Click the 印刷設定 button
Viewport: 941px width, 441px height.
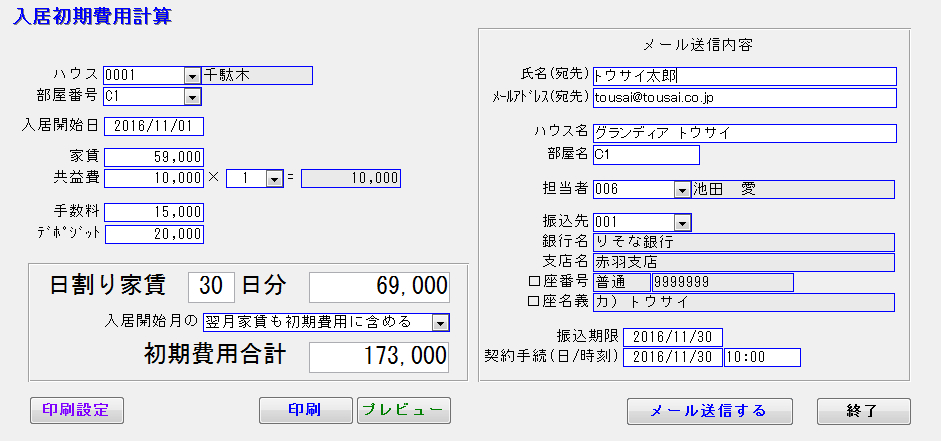[x=76, y=410]
